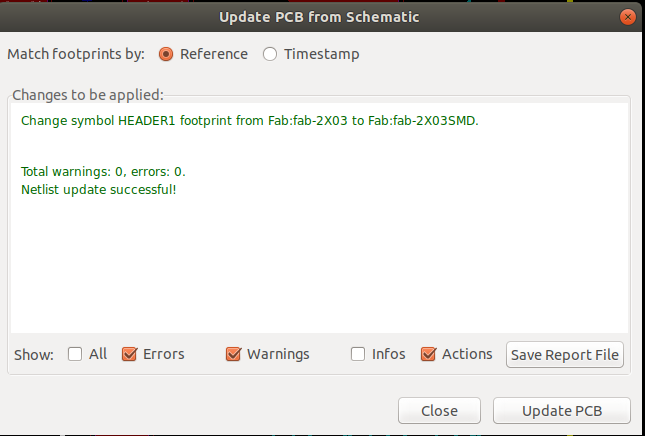The image size is (645, 436).
Task: Select the Timestamp radio button
Action: 270,54
